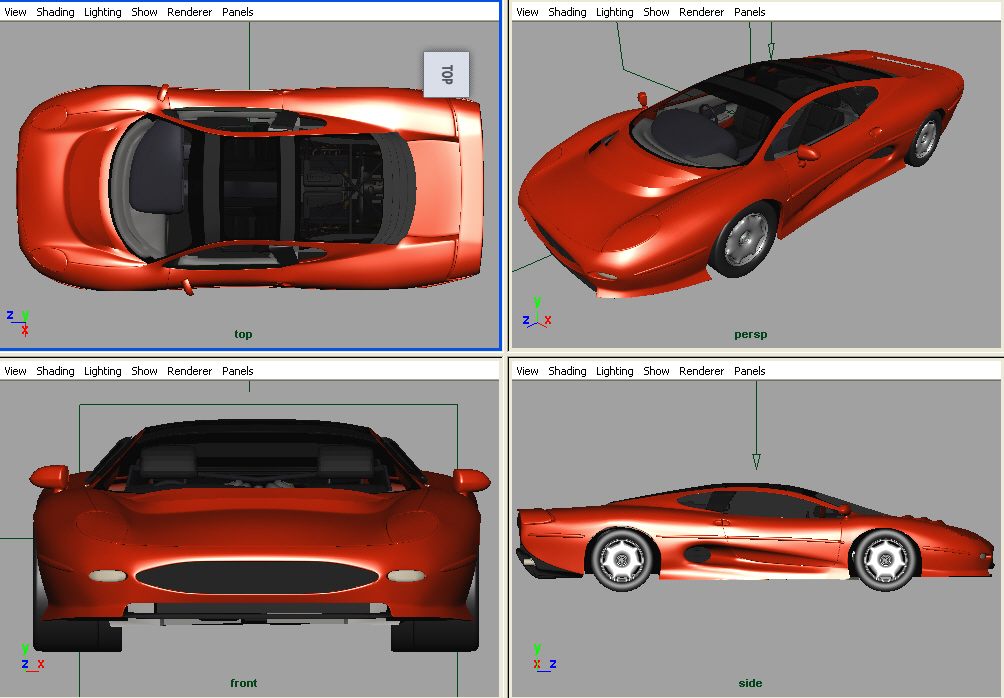Select the light arrow icon in persp view
The height and width of the screenshot is (698, 1004).
coord(771,51)
